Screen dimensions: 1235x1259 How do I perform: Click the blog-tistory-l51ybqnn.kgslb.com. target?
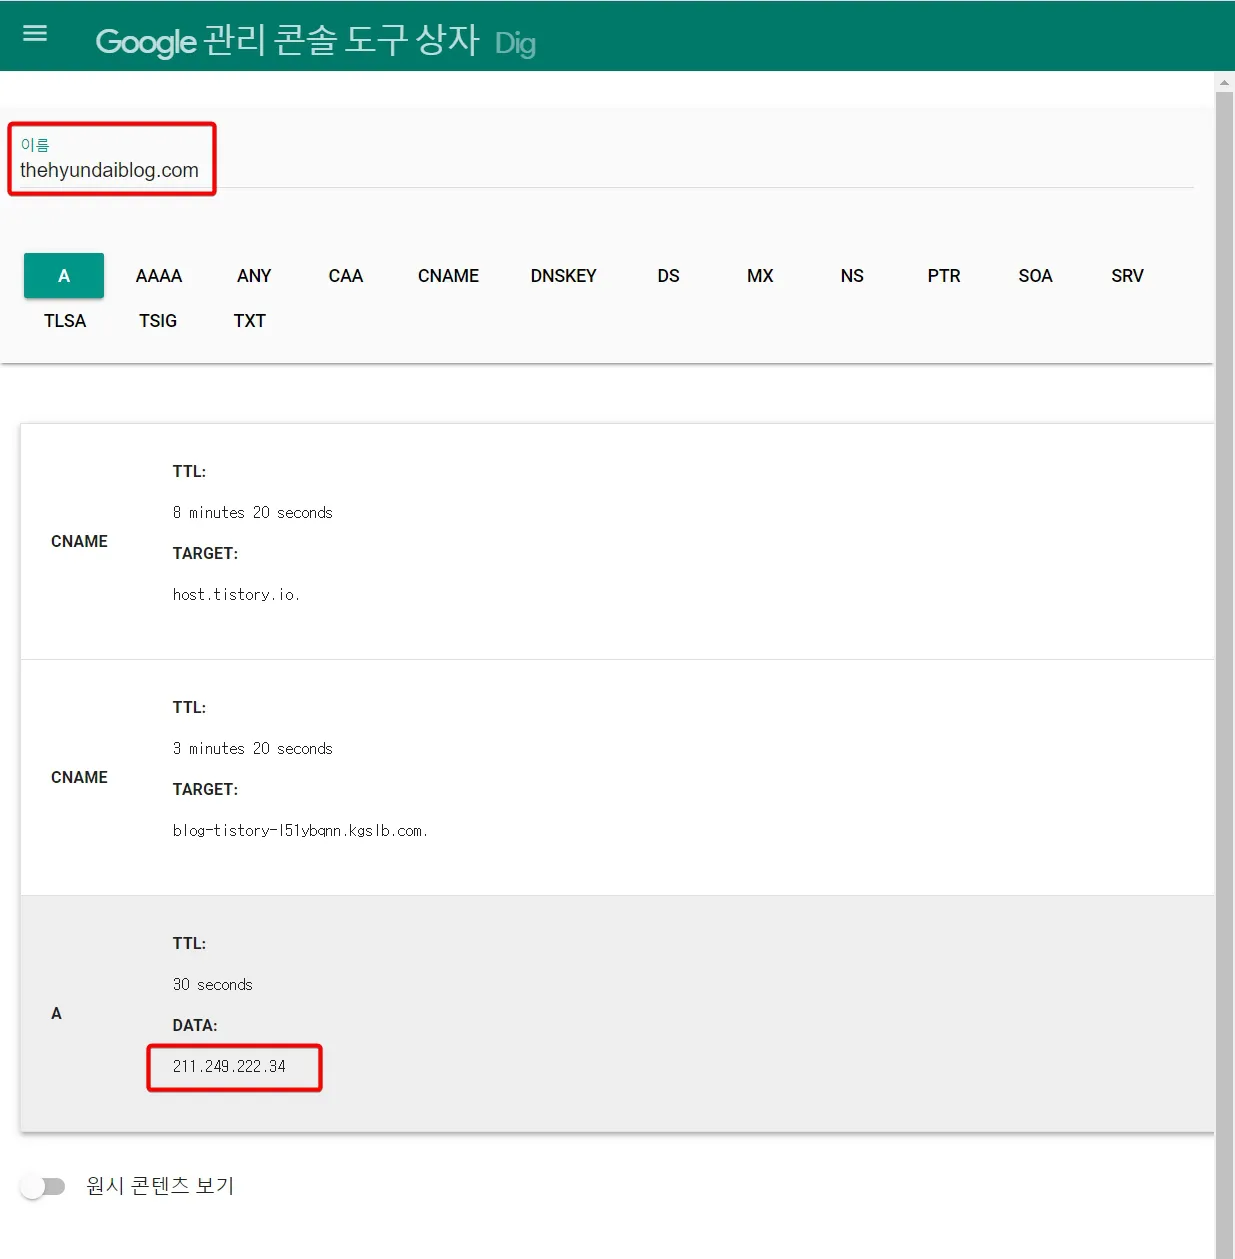coord(300,830)
